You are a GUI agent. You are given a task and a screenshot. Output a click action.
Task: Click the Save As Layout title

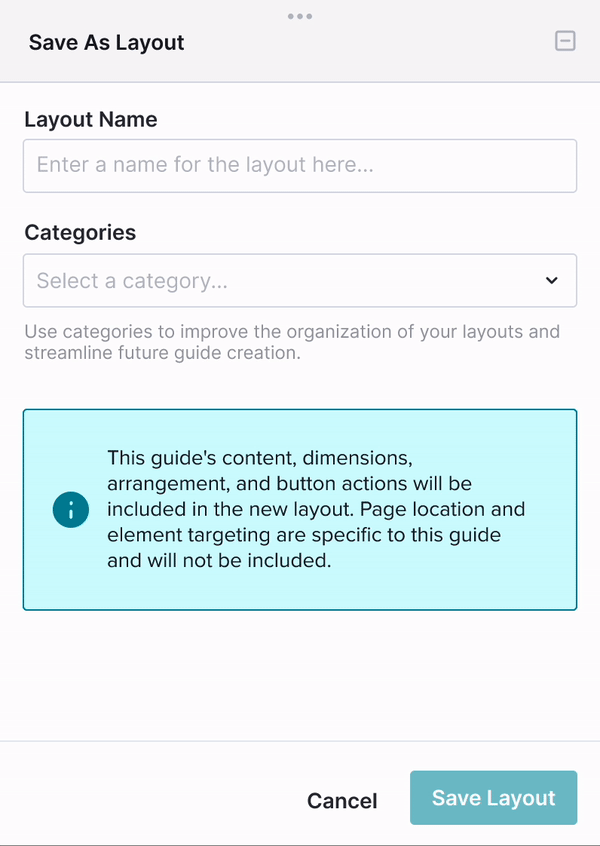pos(106,42)
